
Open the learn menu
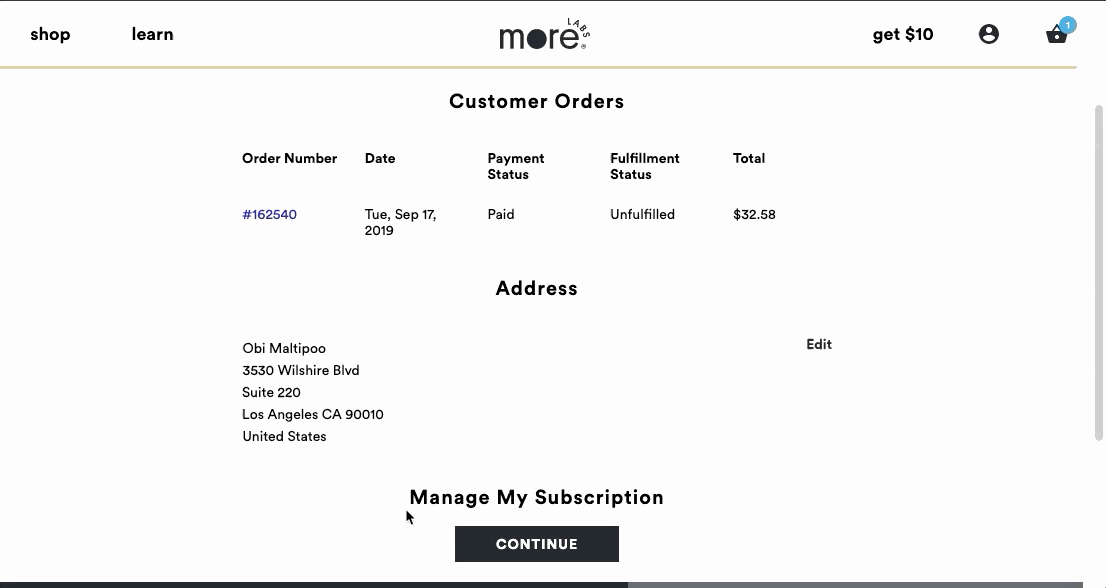coord(152,34)
